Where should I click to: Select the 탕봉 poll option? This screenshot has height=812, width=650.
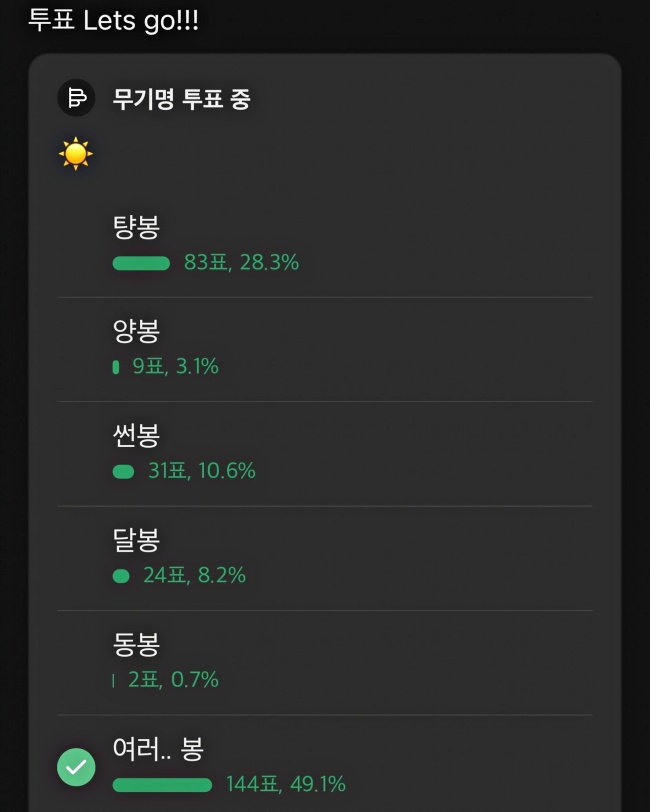click(136, 228)
